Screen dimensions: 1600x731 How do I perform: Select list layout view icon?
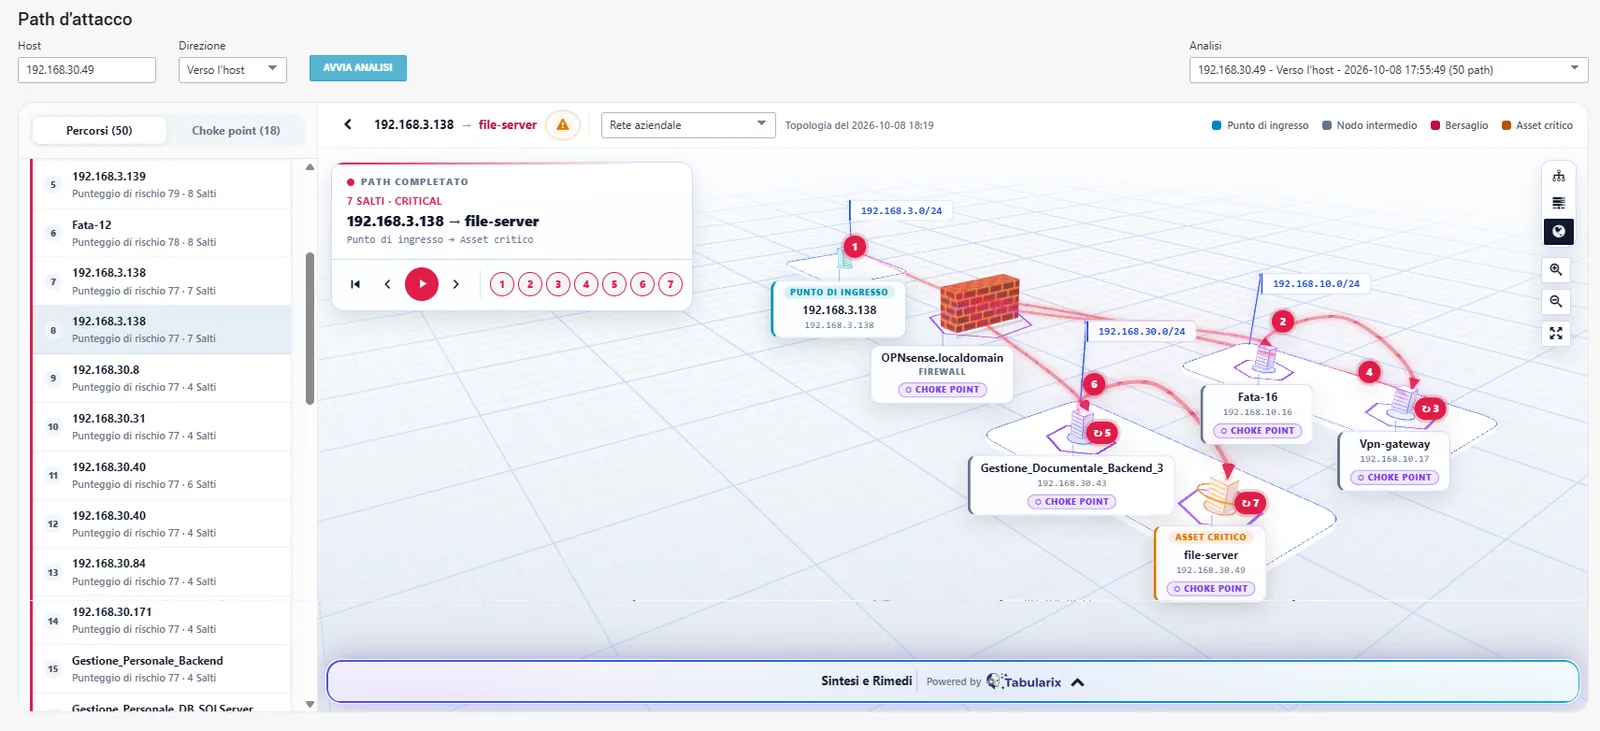click(x=1558, y=203)
